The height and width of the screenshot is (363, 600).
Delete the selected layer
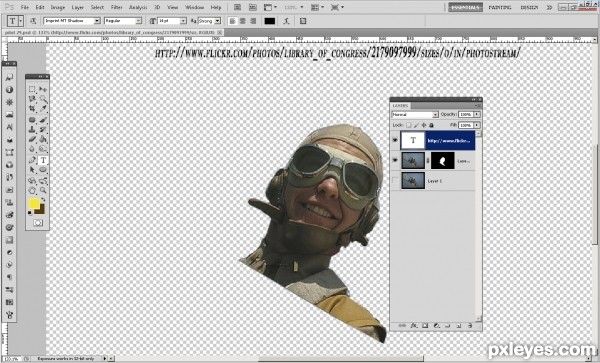470,326
